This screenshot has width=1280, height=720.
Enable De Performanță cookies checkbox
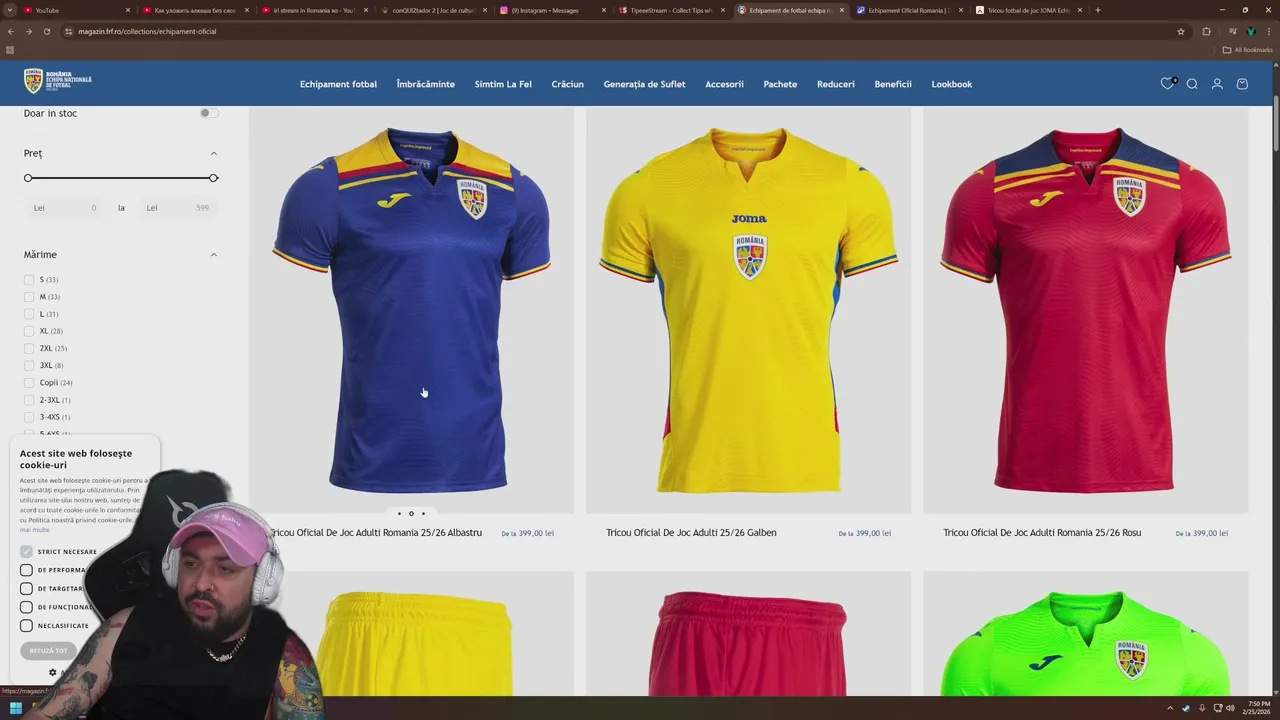click(26, 570)
